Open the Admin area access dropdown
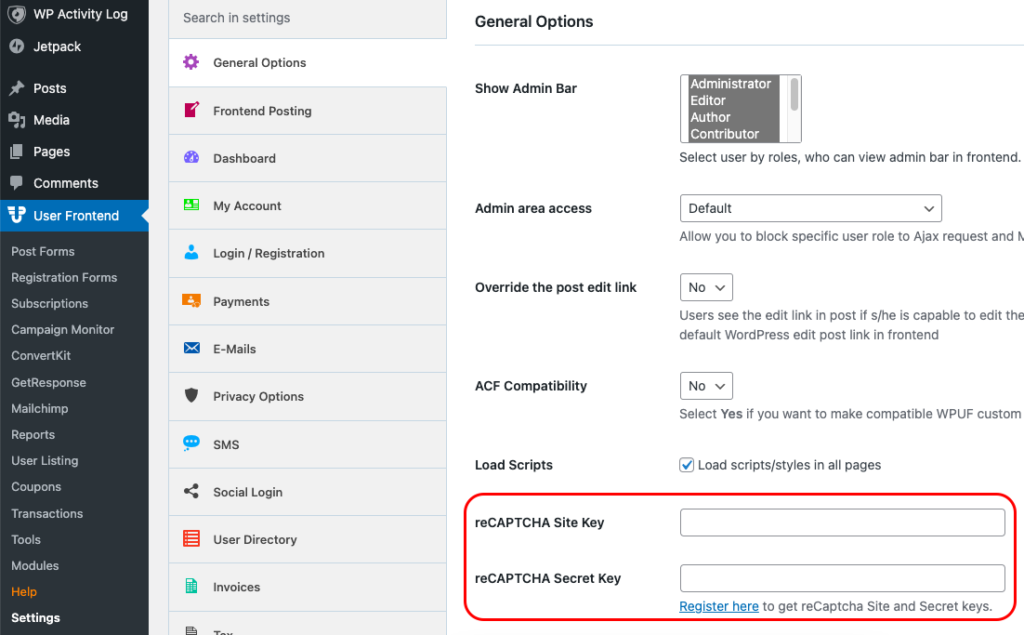This screenshot has width=1024, height=635. [x=810, y=208]
